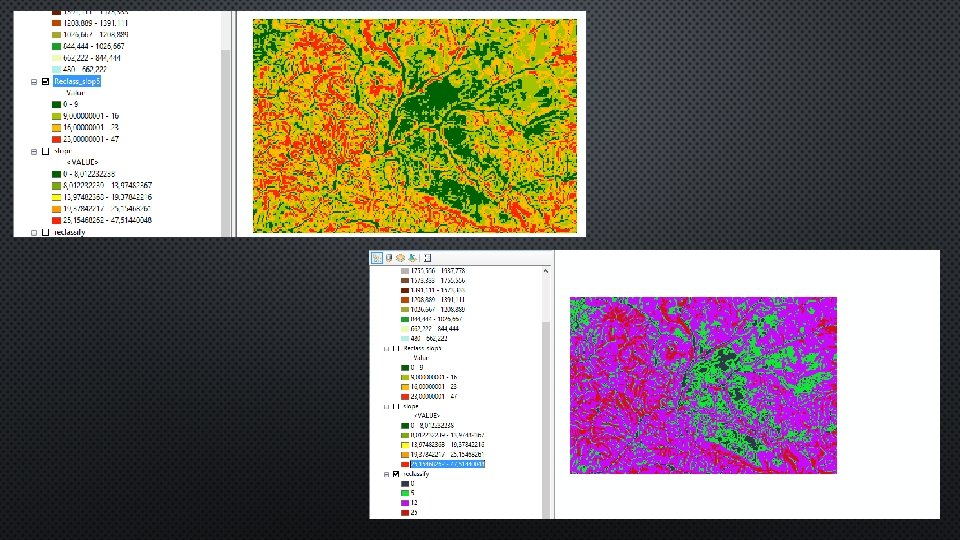
Task: Select slope layer name in lower panel
Action: point(411,407)
